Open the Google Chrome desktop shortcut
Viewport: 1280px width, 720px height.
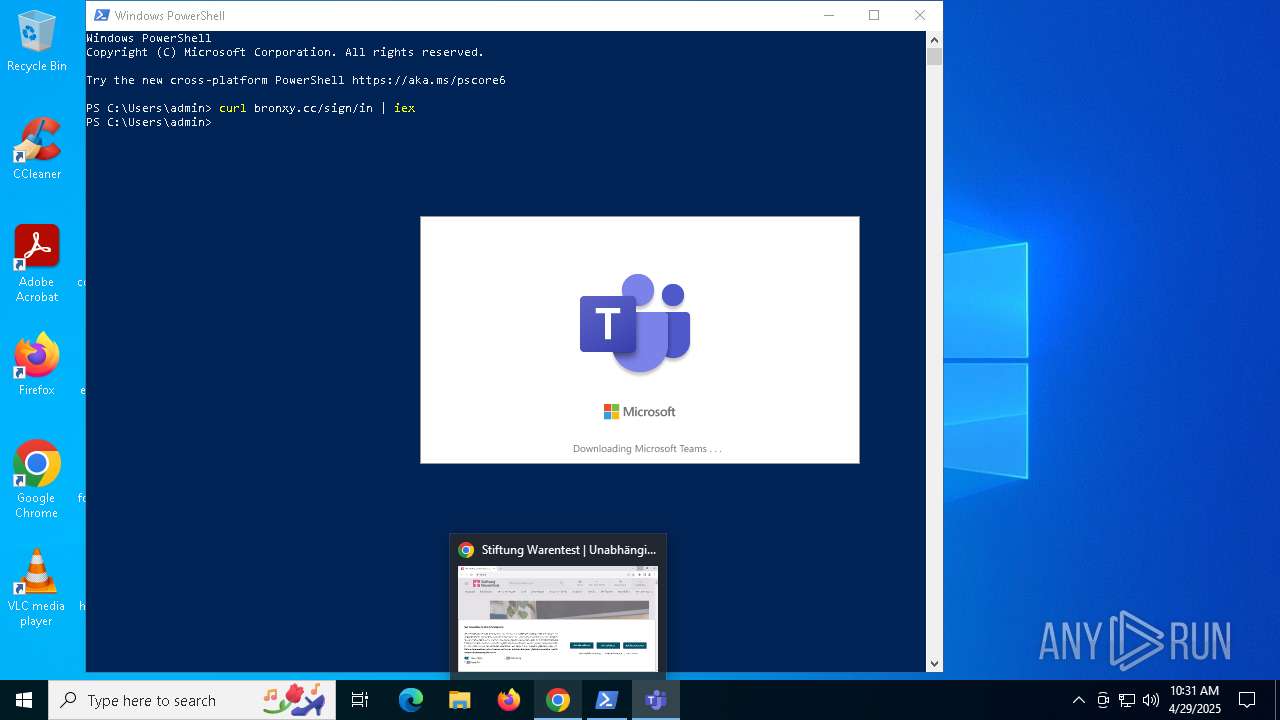(x=37, y=480)
